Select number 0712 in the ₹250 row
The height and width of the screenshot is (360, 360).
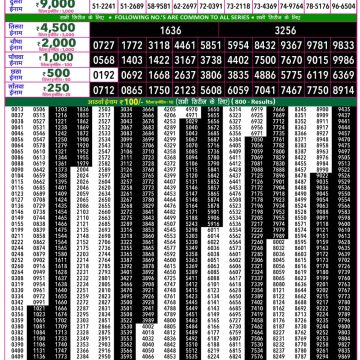pos(104,90)
